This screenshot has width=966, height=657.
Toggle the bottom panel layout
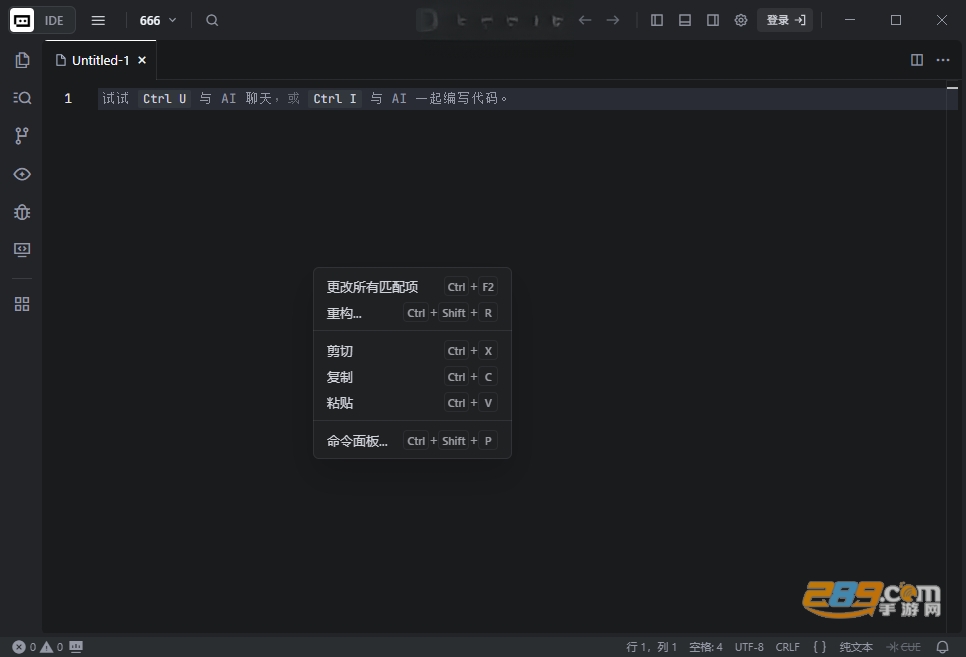[684, 20]
